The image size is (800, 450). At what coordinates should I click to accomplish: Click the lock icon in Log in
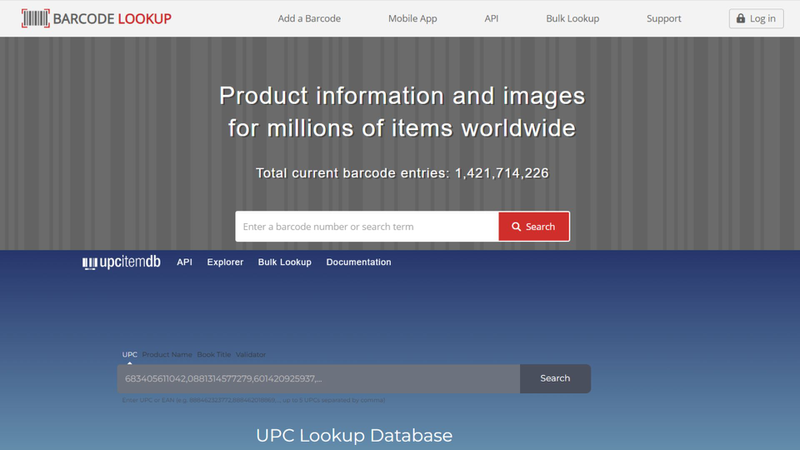click(x=740, y=18)
